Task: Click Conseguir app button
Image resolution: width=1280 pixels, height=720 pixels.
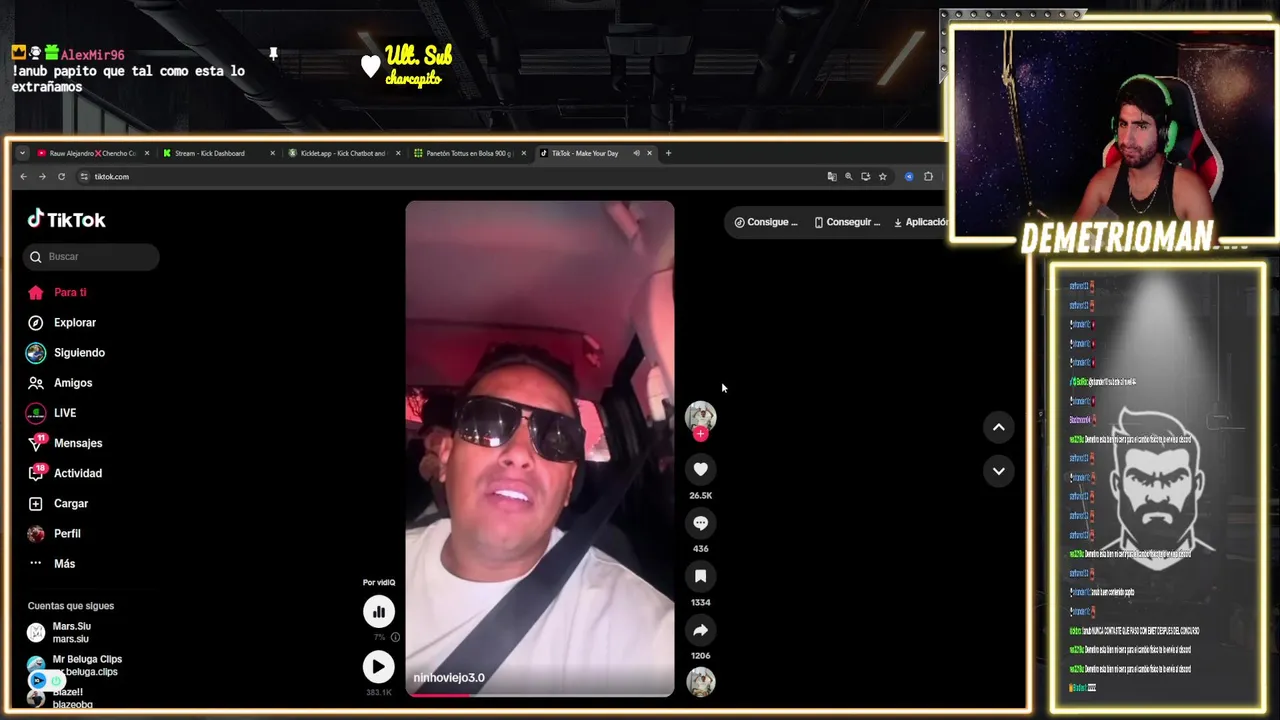Action: (847, 222)
